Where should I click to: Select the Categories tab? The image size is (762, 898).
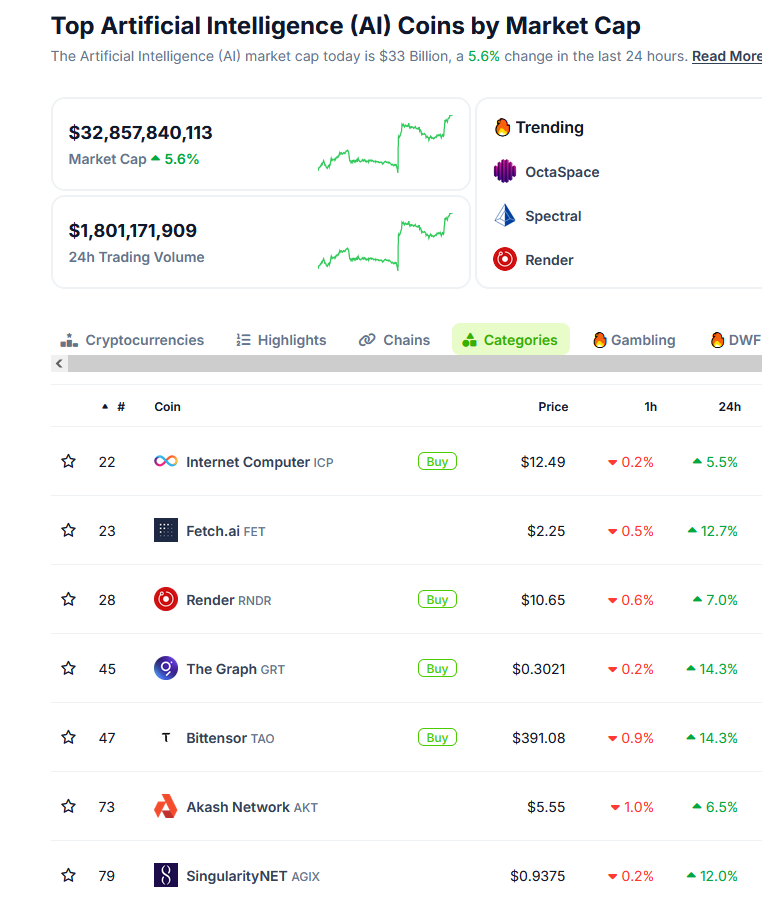[511, 339]
